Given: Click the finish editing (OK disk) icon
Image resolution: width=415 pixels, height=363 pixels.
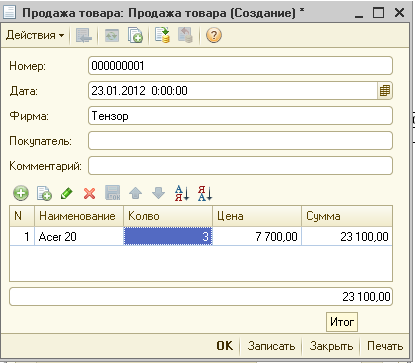Looking at the screenshot, I should [113, 193].
